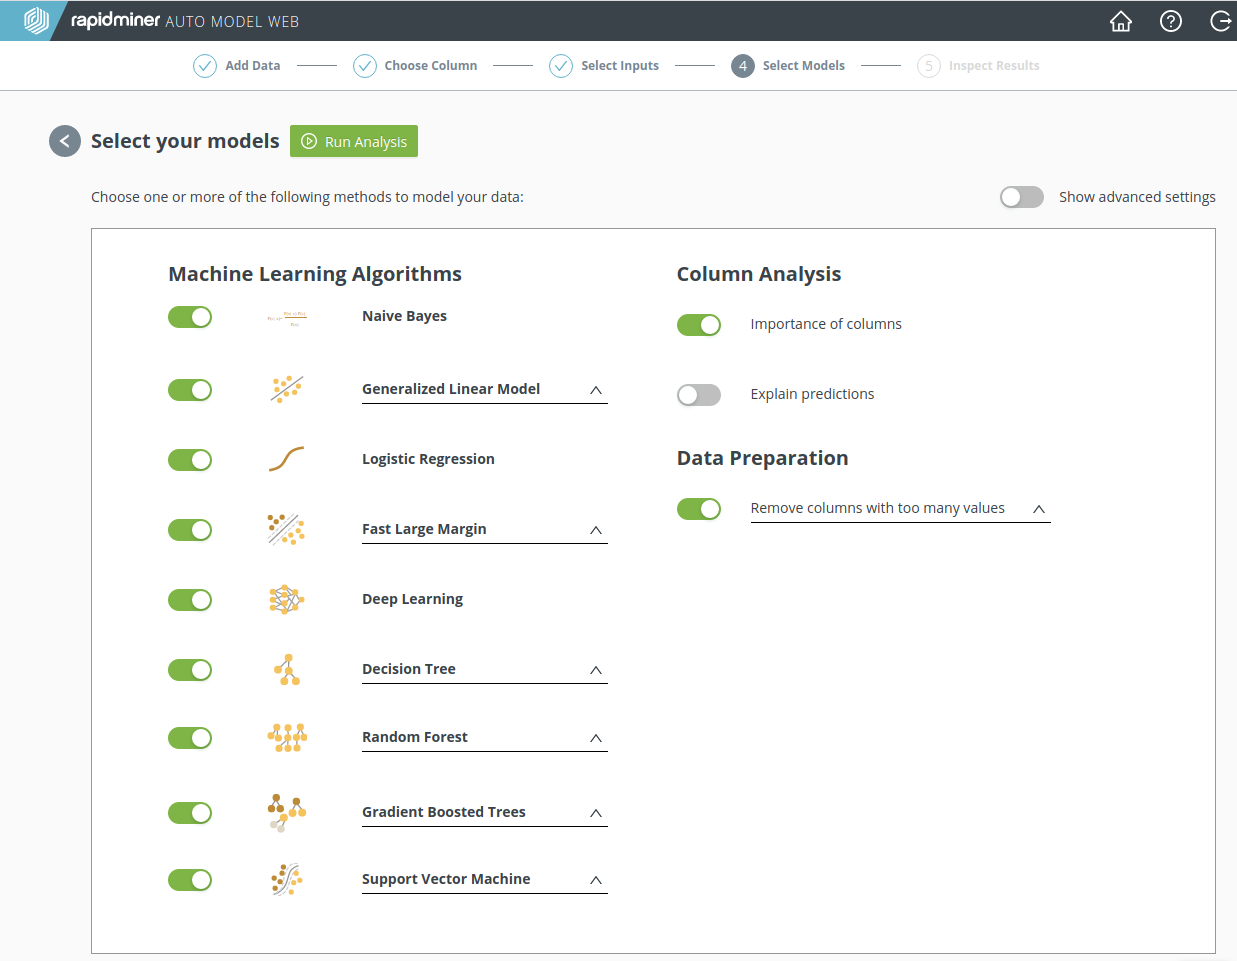Click the logout icon in header
The width and height of the screenshot is (1237, 961).
[x=1220, y=21]
